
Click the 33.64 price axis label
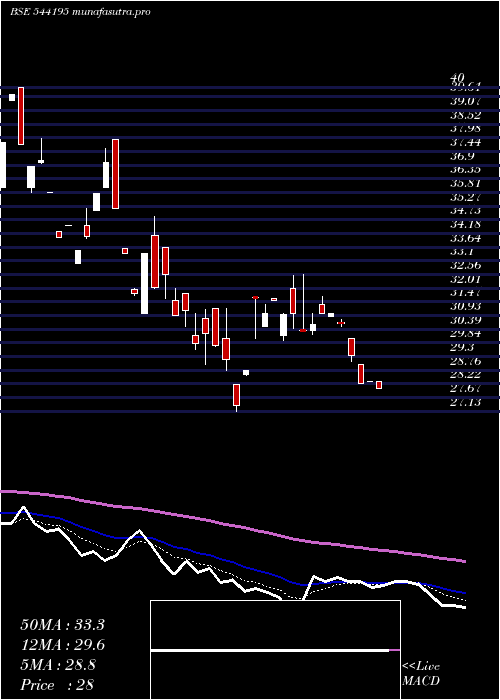tap(465, 238)
